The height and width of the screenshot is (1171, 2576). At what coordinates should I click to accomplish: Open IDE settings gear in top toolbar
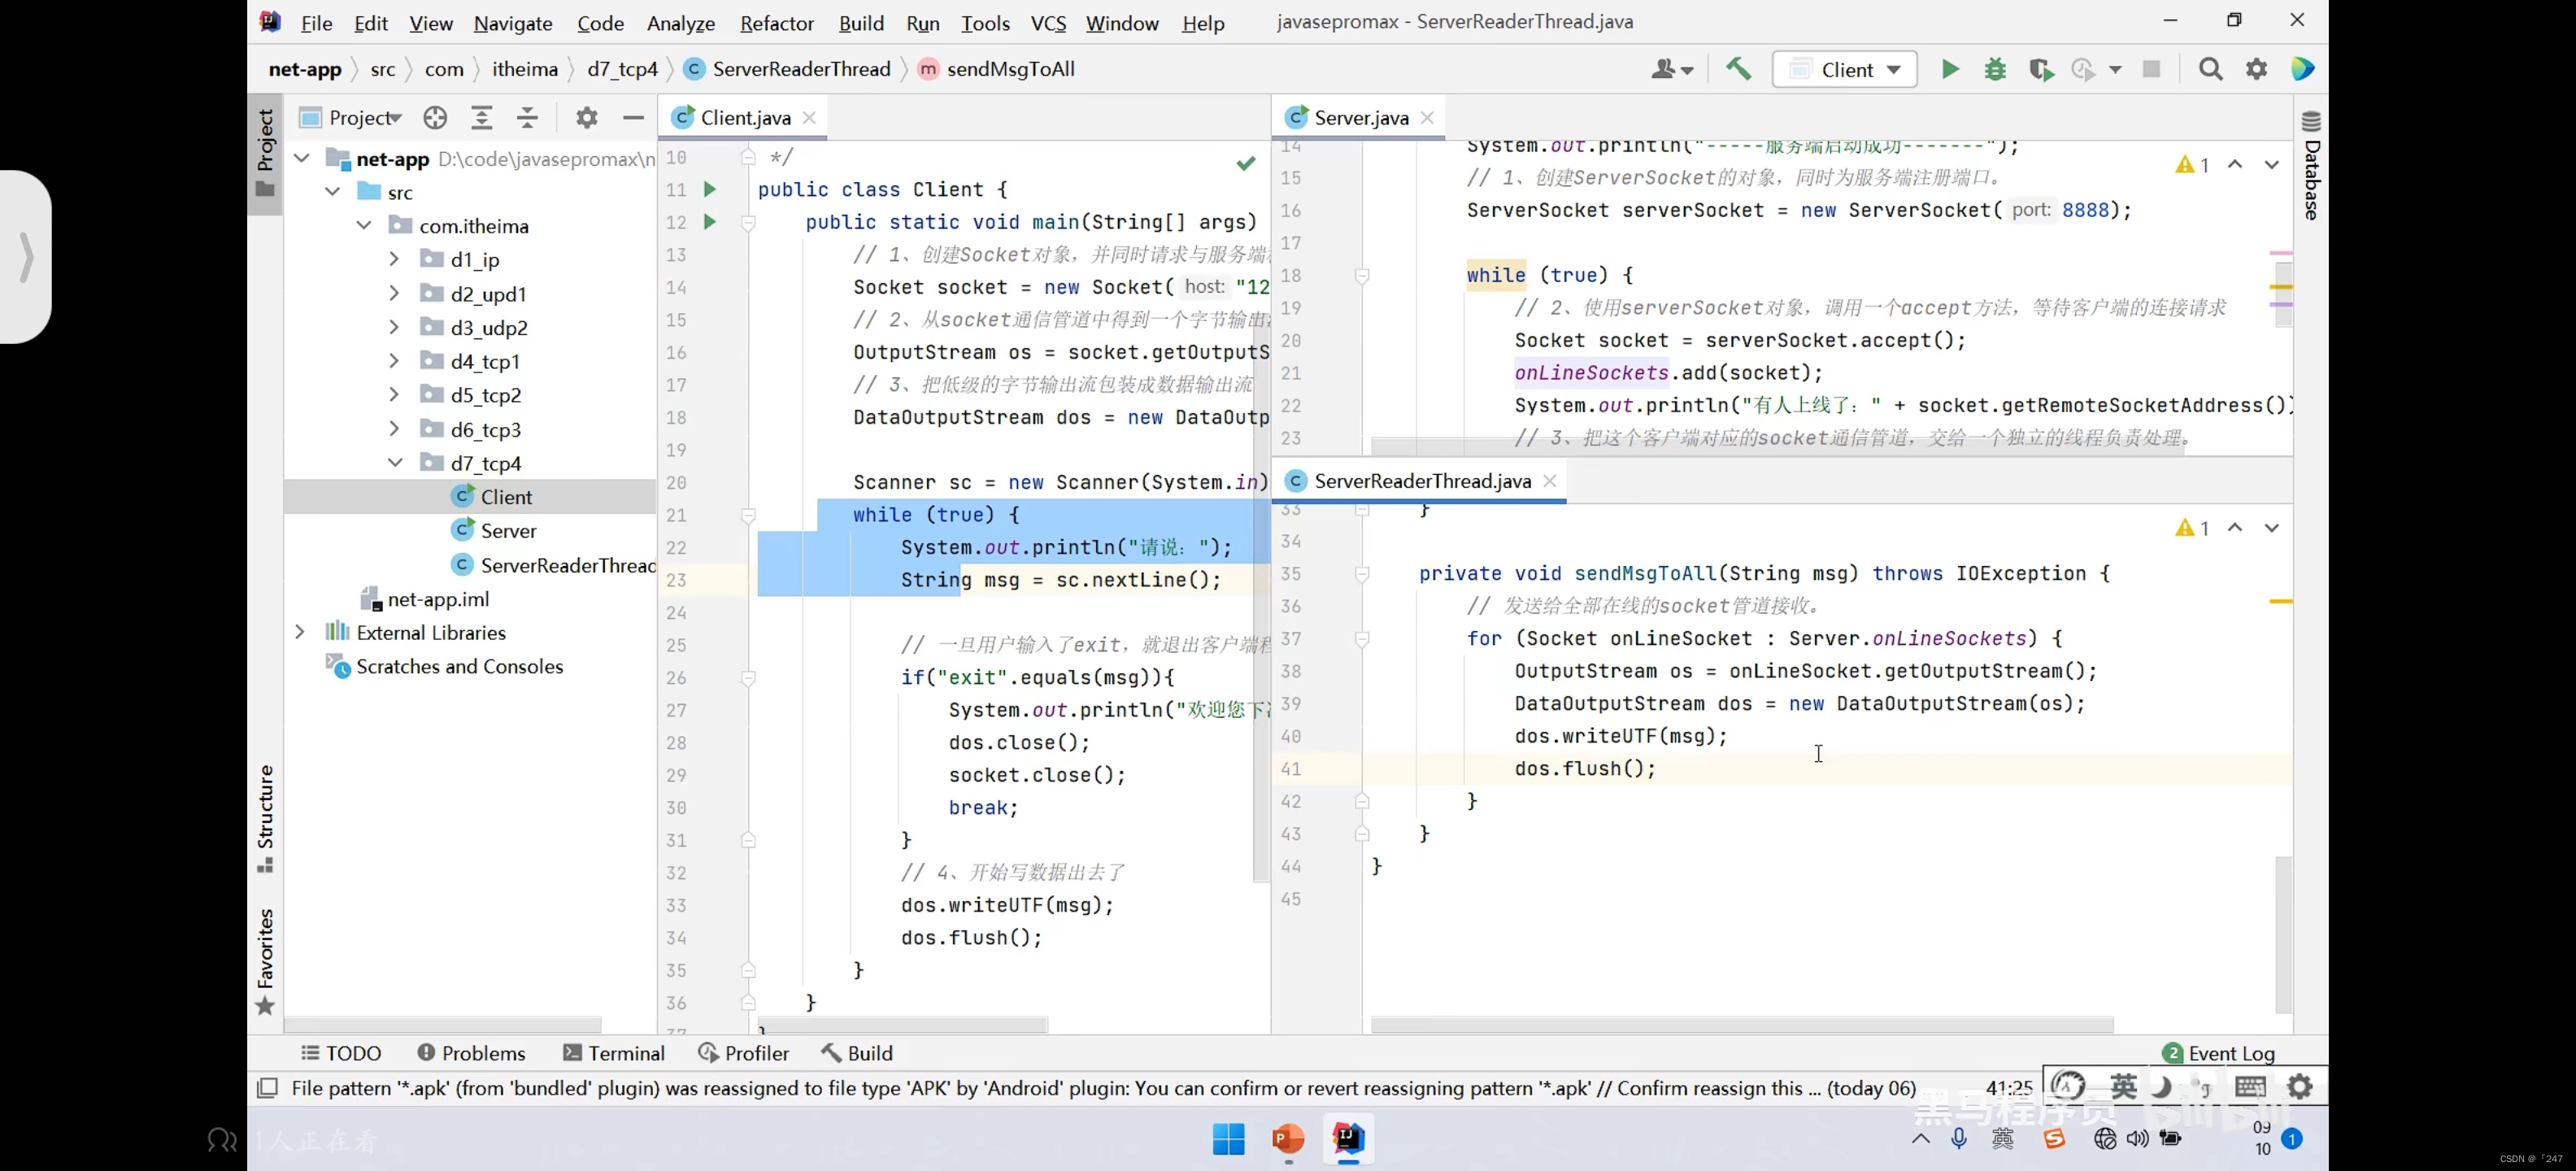(2256, 69)
